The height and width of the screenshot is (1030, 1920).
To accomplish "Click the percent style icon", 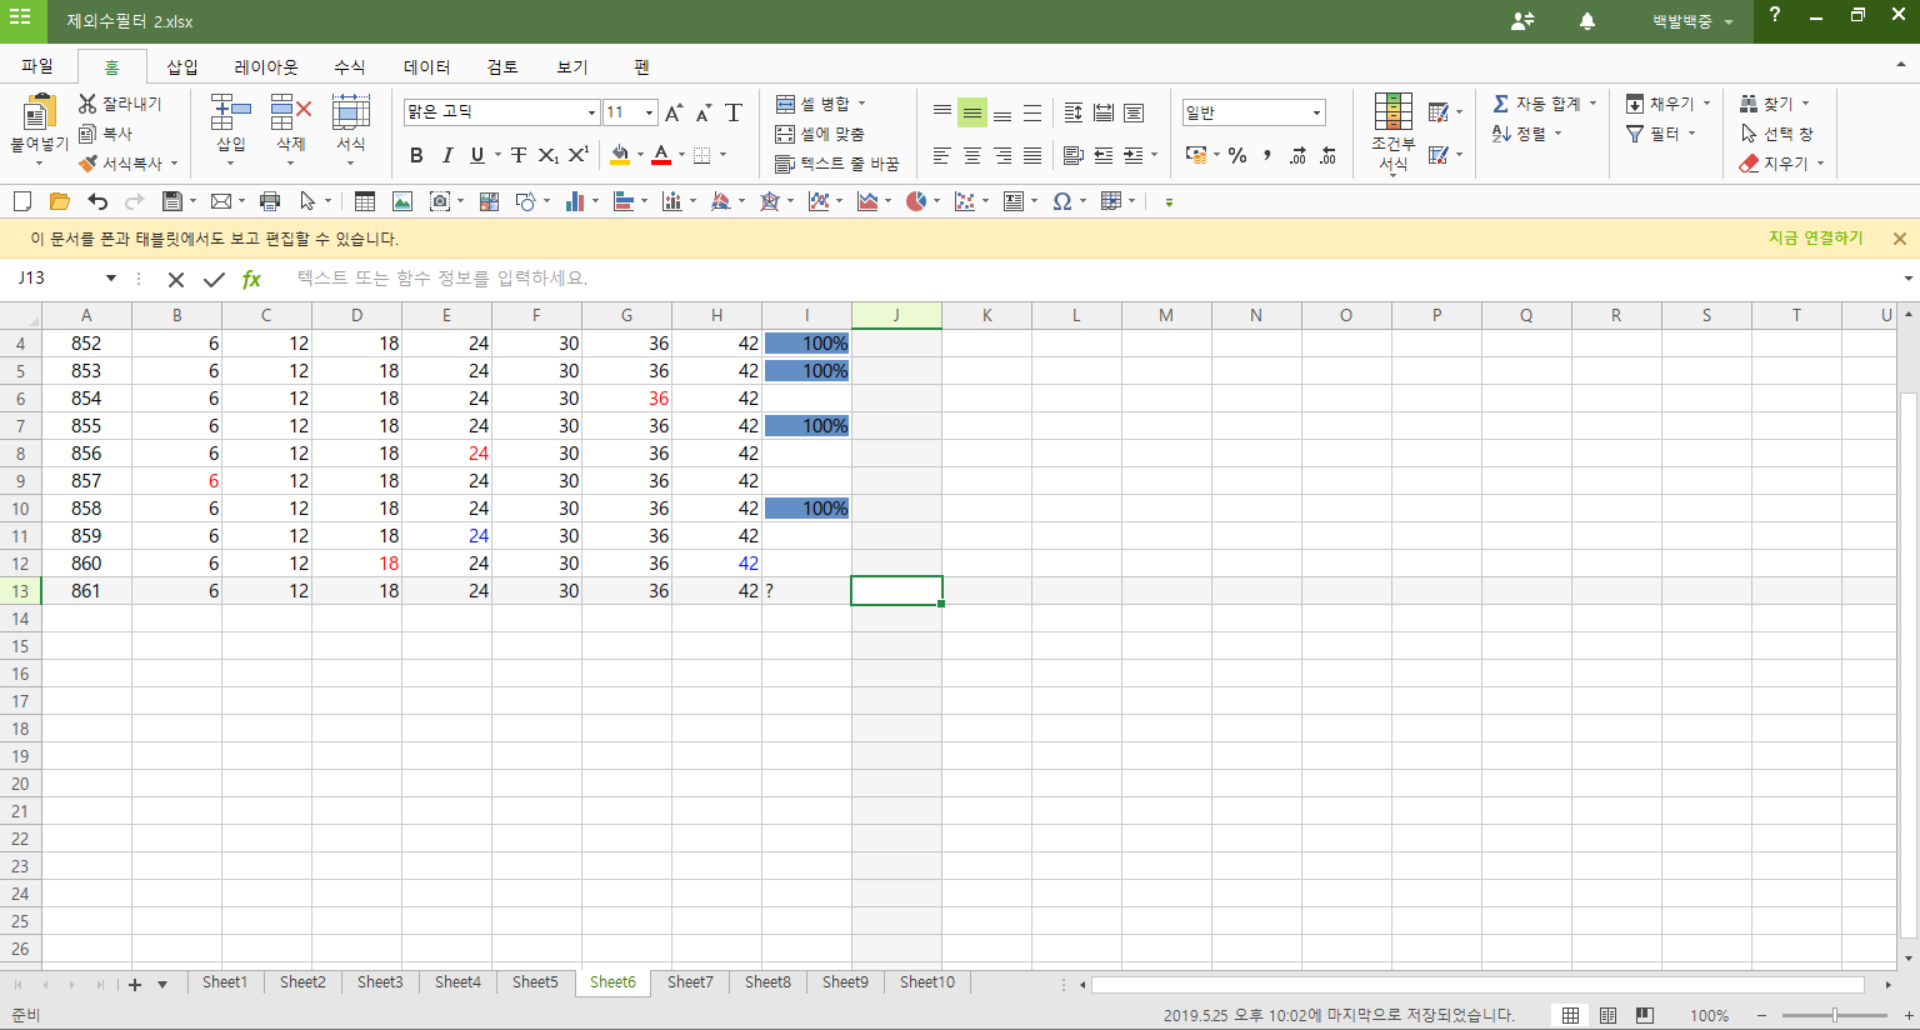I will coord(1237,155).
